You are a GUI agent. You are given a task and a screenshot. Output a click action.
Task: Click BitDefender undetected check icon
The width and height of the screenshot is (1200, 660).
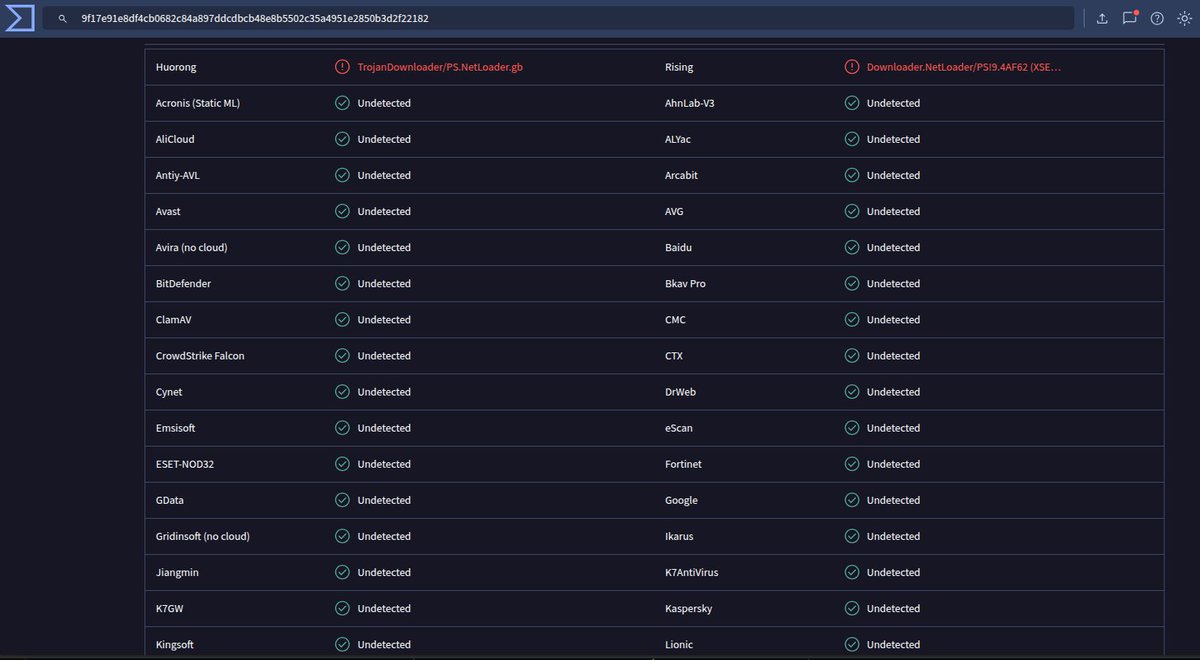pyautogui.click(x=342, y=283)
